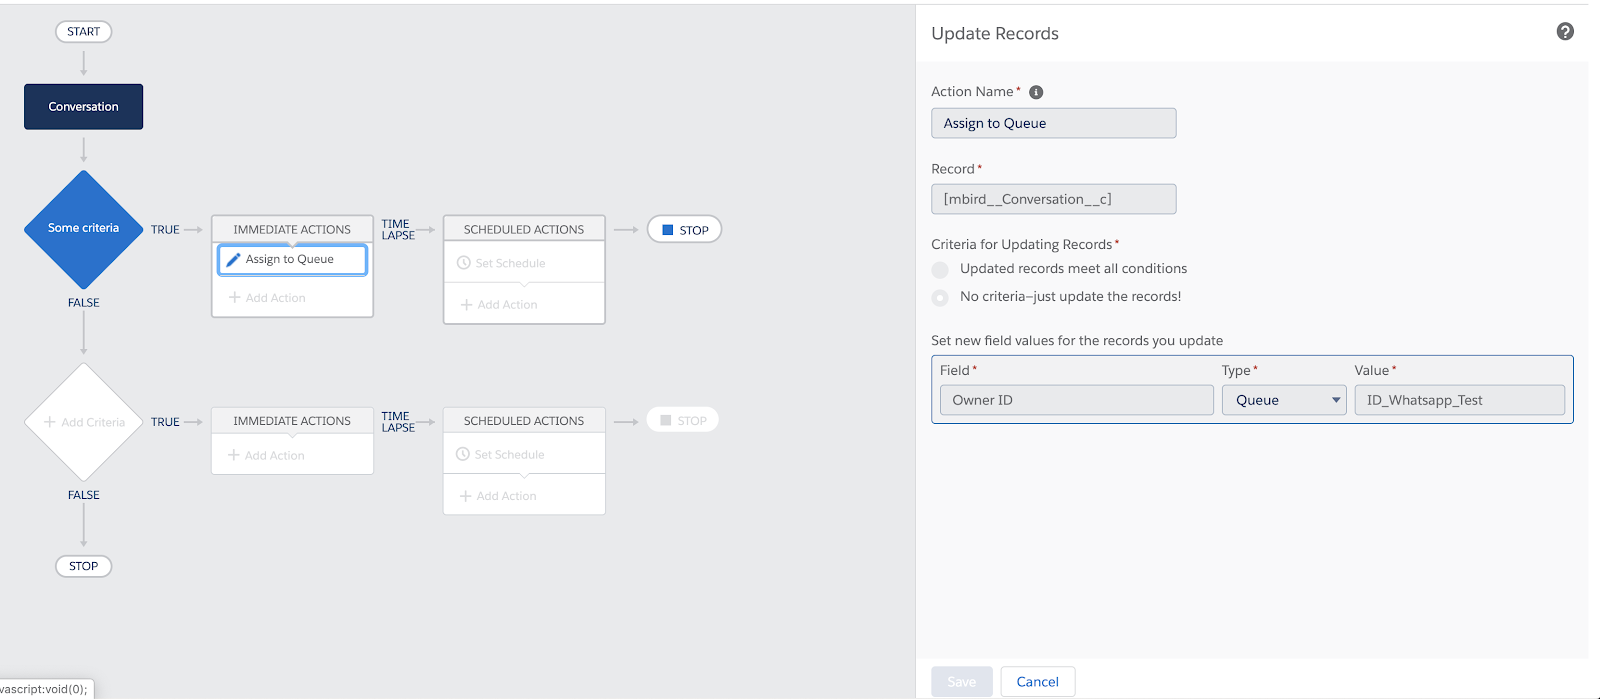Select Updated records meet all conditions
The width and height of the screenshot is (1600, 699).
[940, 269]
